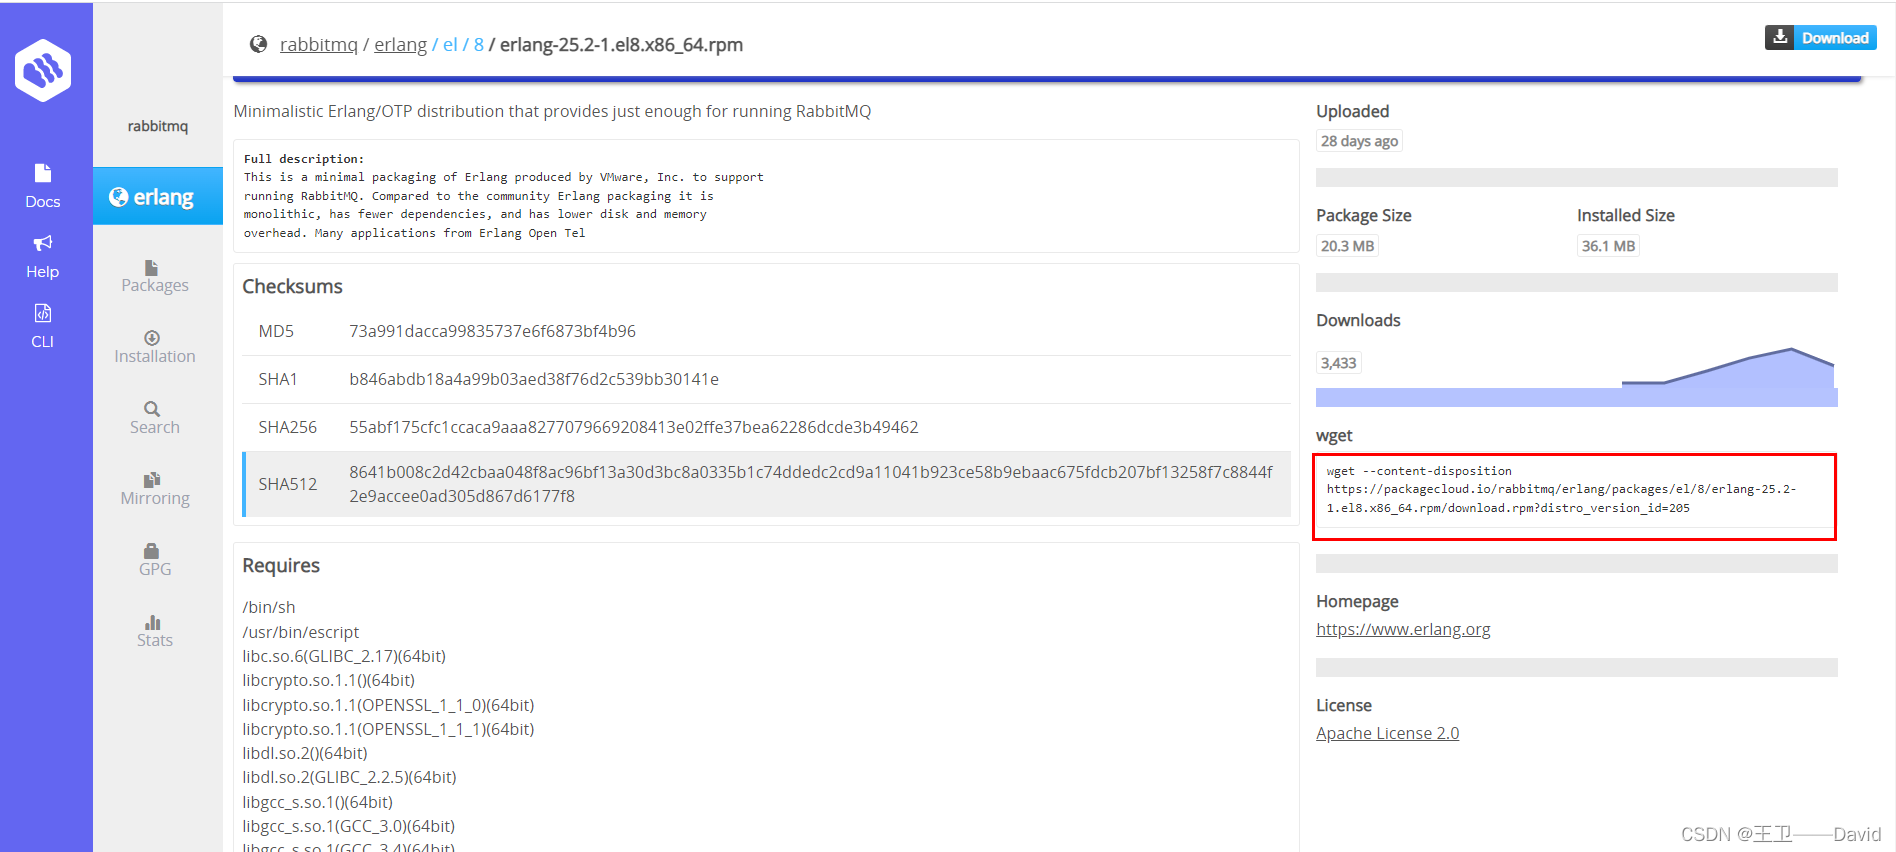The height and width of the screenshot is (852, 1896).
Task: Click the rabbitmq user name in sidebar
Action: [158, 126]
